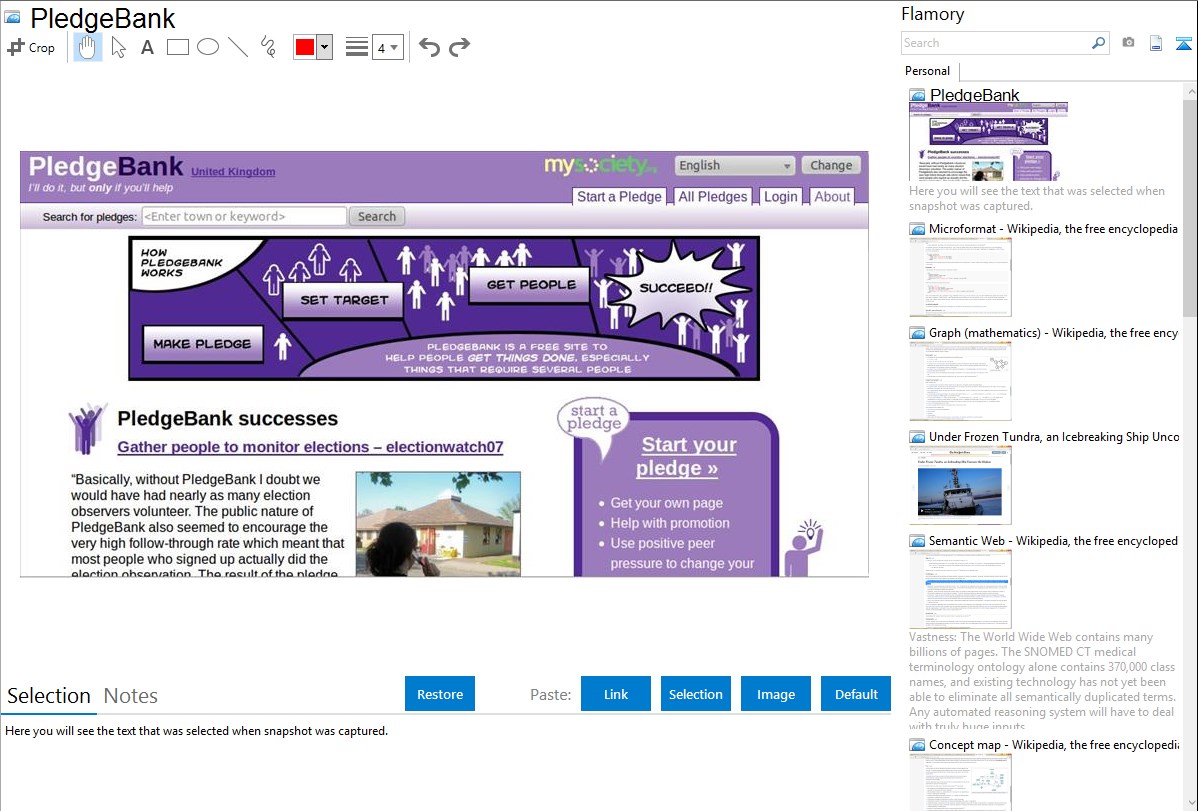The height and width of the screenshot is (811, 1198).
Task: Click the snapshot window icon beside the main PledgeBank title
Action: [12, 18]
